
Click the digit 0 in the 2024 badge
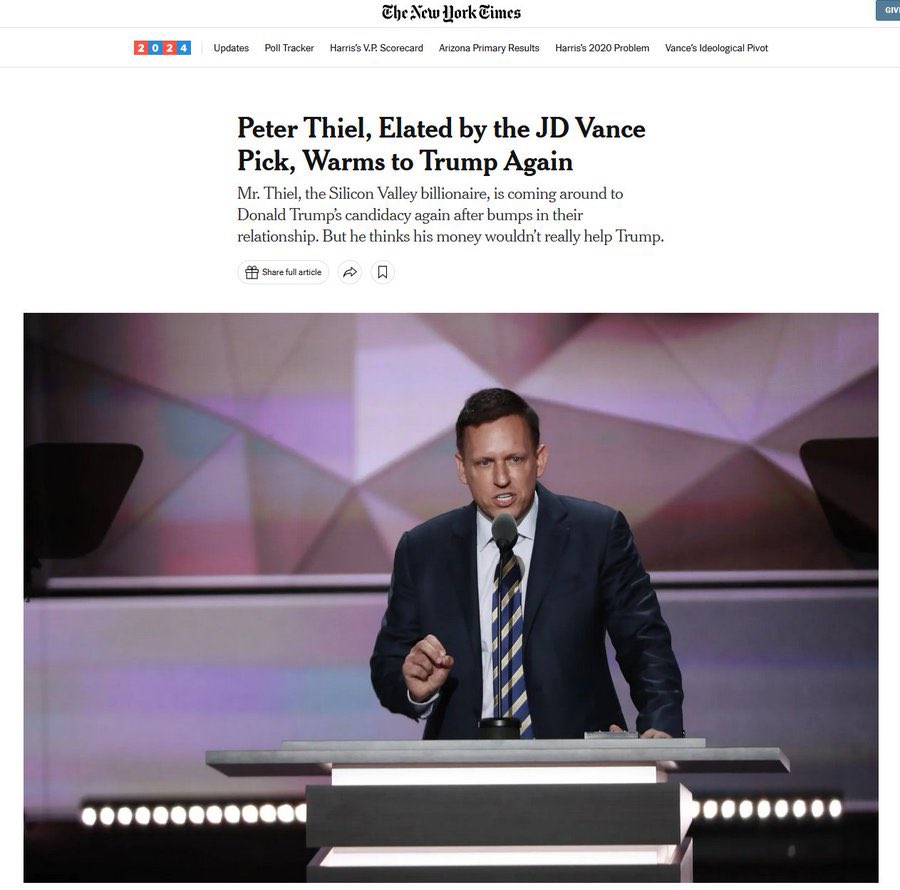(x=156, y=48)
